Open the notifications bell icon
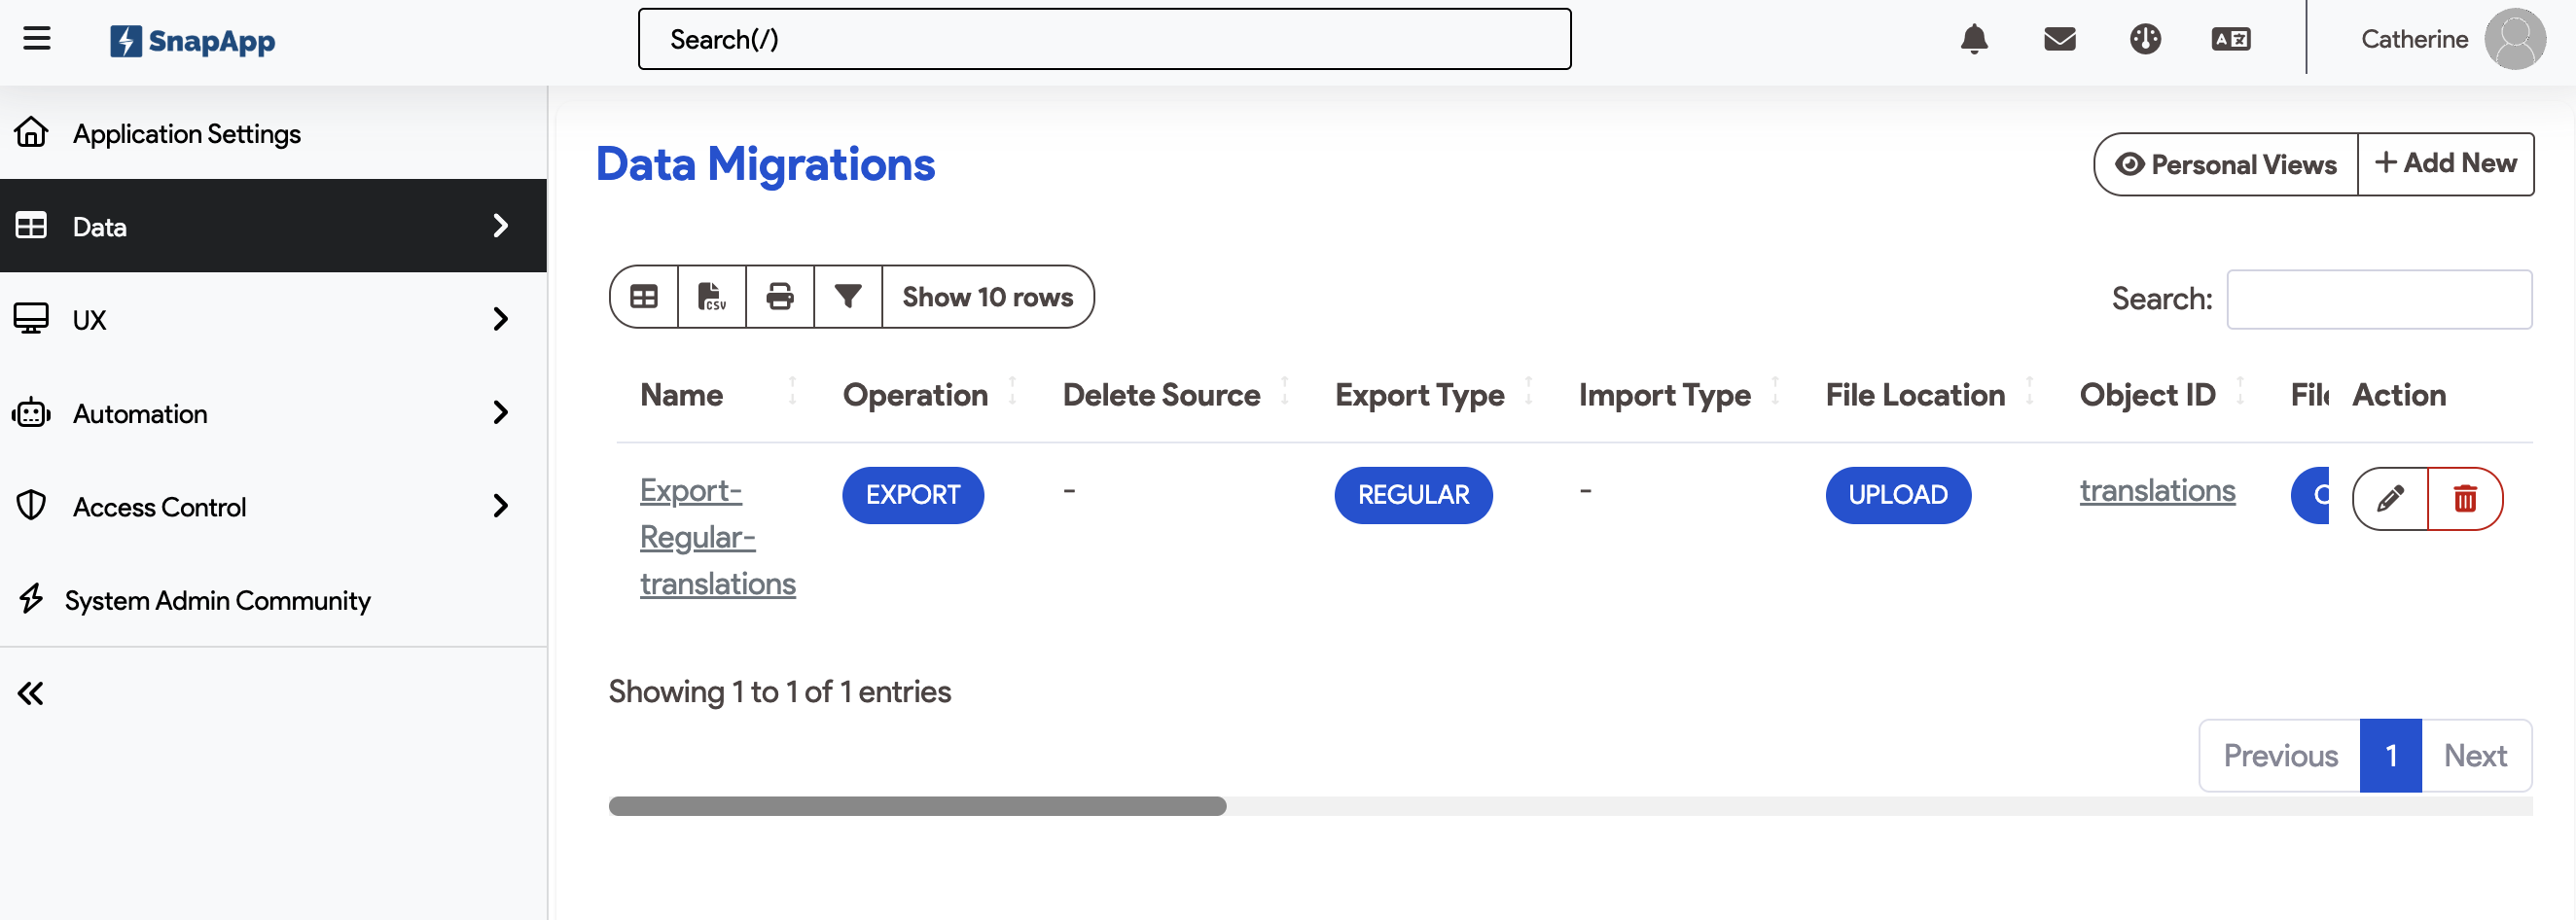 (1974, 39)
